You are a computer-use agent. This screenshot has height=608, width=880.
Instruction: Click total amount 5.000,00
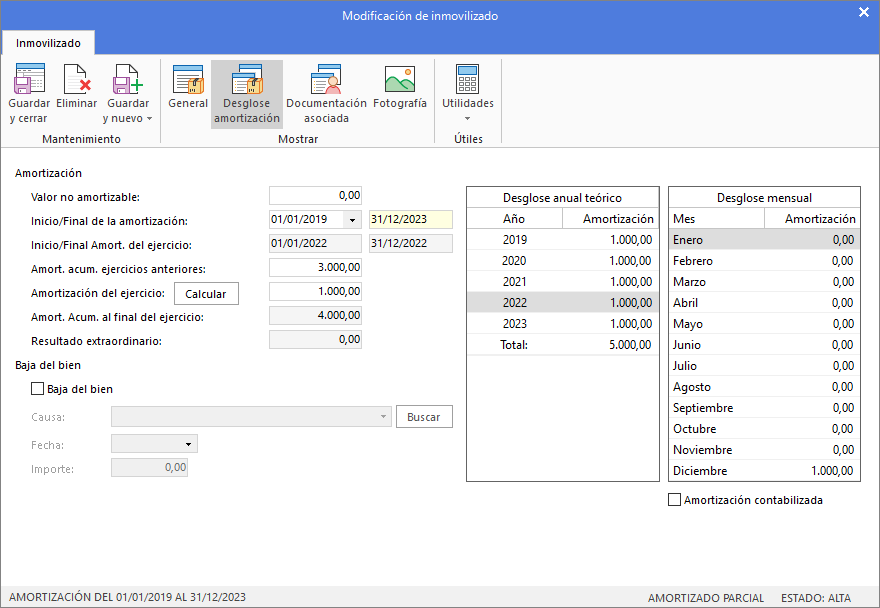pyautogui.click(x=630, y=345)
